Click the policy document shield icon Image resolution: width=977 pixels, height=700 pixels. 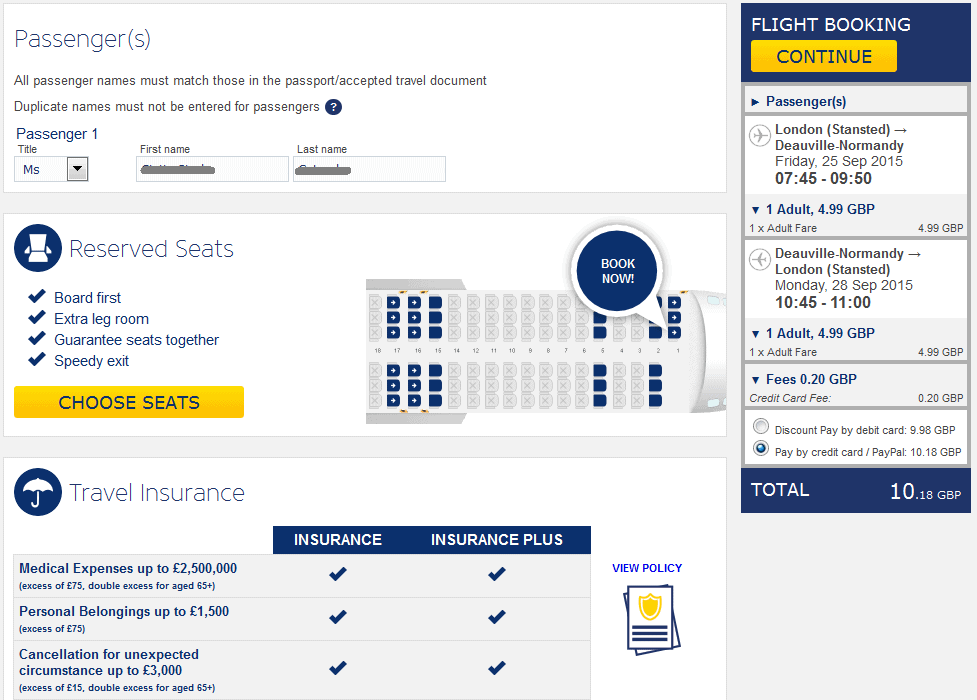651,620
